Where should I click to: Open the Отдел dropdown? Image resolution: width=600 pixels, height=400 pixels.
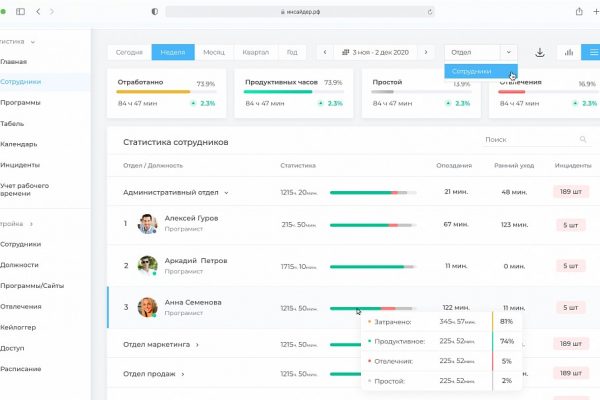481,52
